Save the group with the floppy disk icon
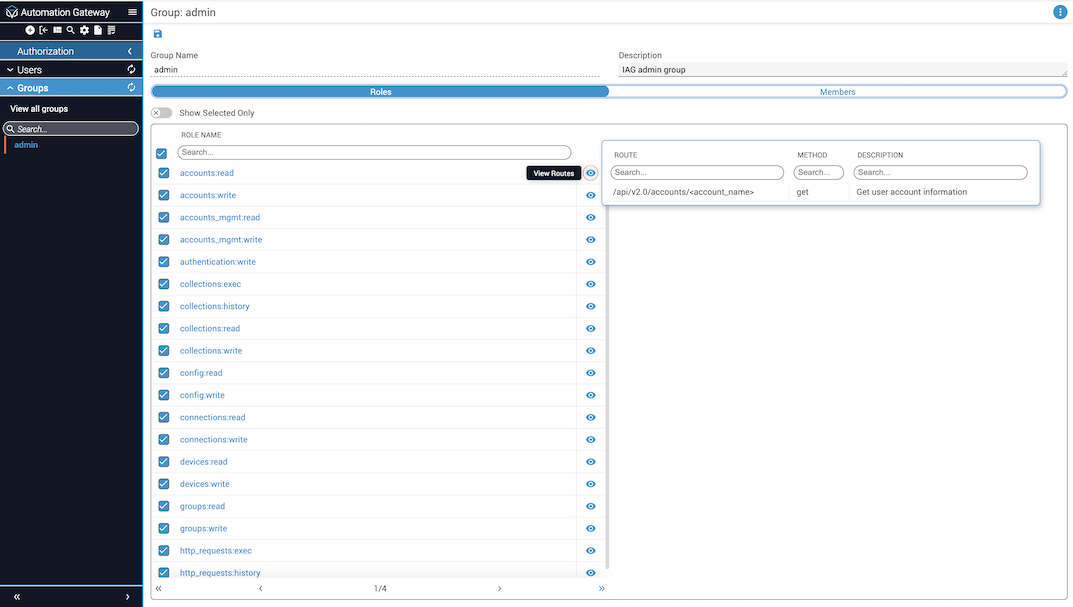This screenshot has width=1073, height=607. (x=158, y=34)
